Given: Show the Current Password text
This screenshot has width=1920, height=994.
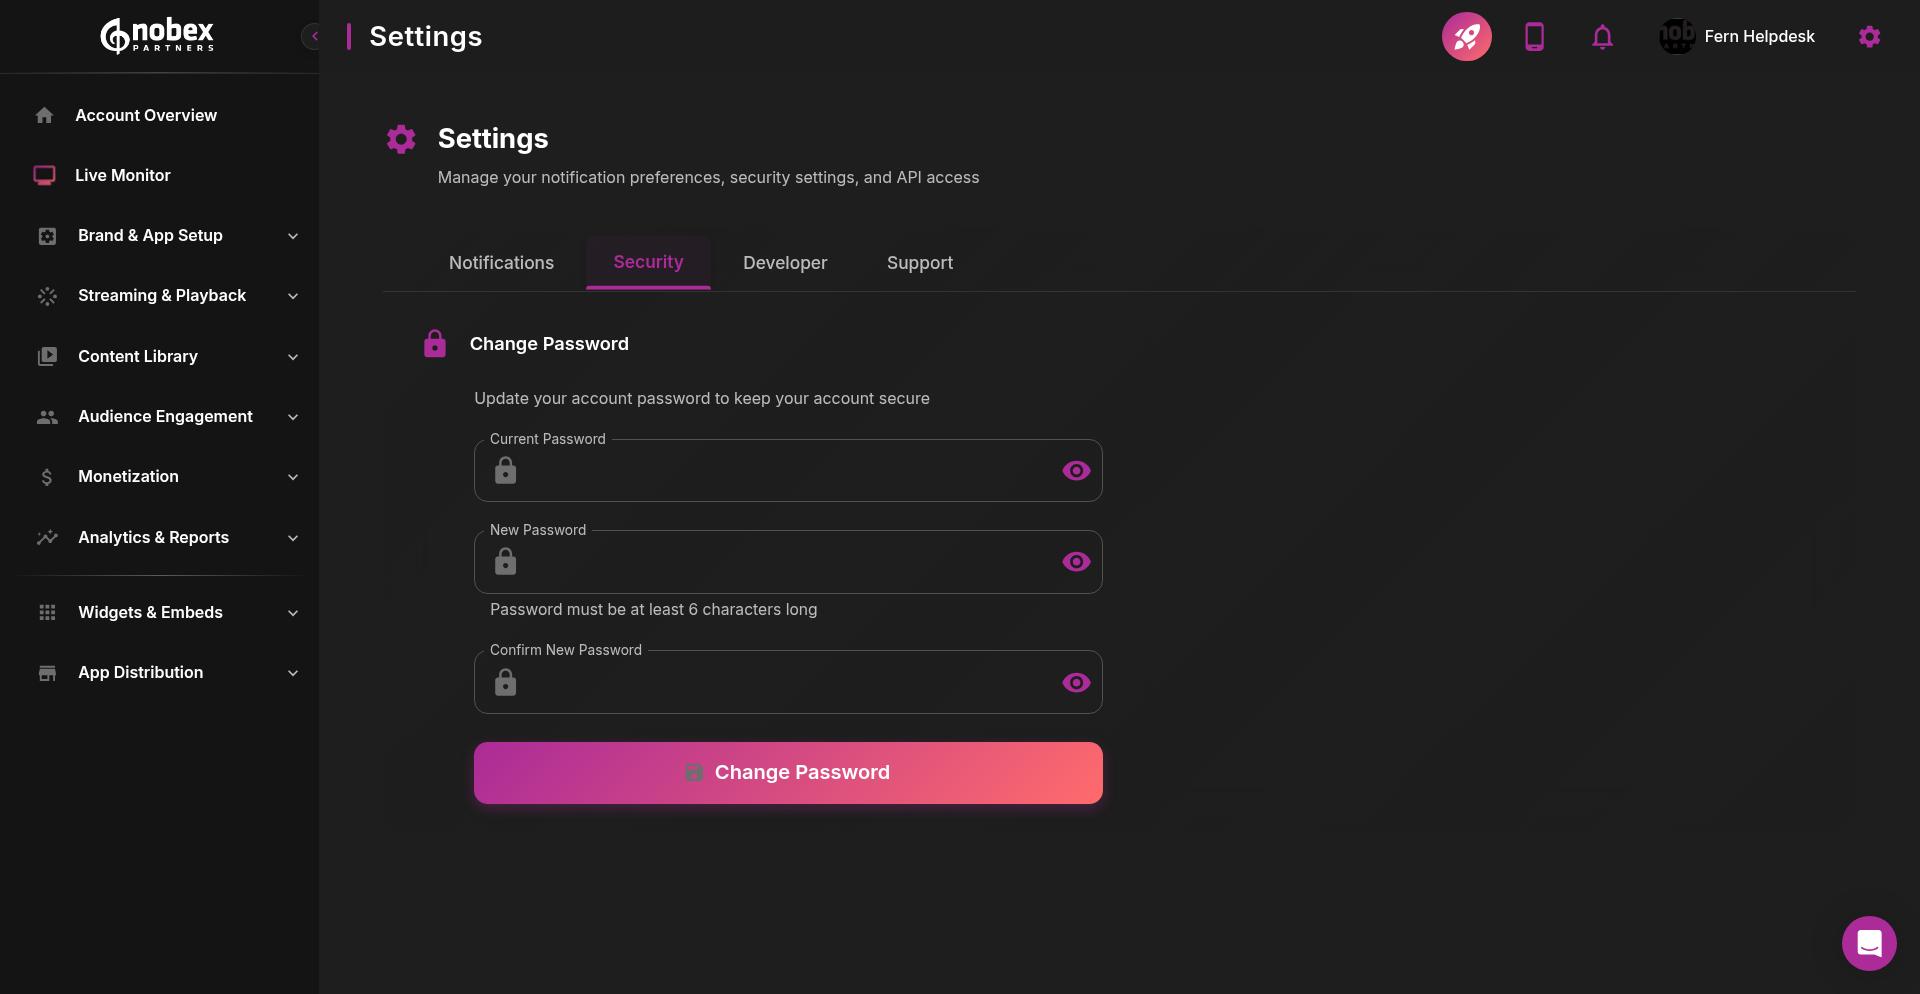Looking at the screenshot, I should [x=1076, y=470].
